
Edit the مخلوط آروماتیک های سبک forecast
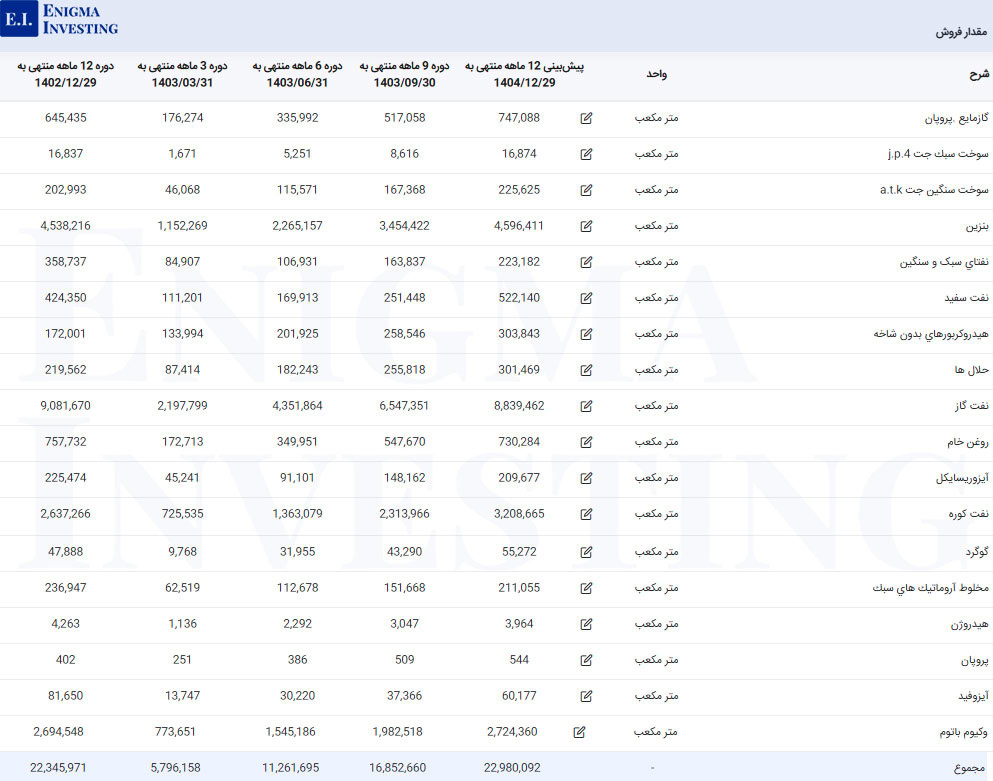coord(586,588)
